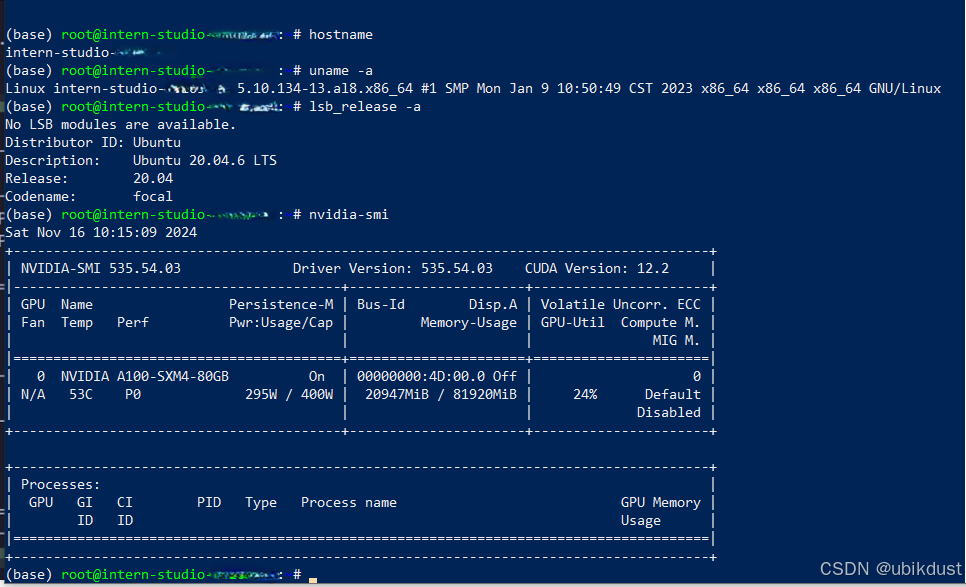Click 'Distributor ID: Ubuntu' line
966x587 pixels.
pyautogui.click(x=93, y=142)
